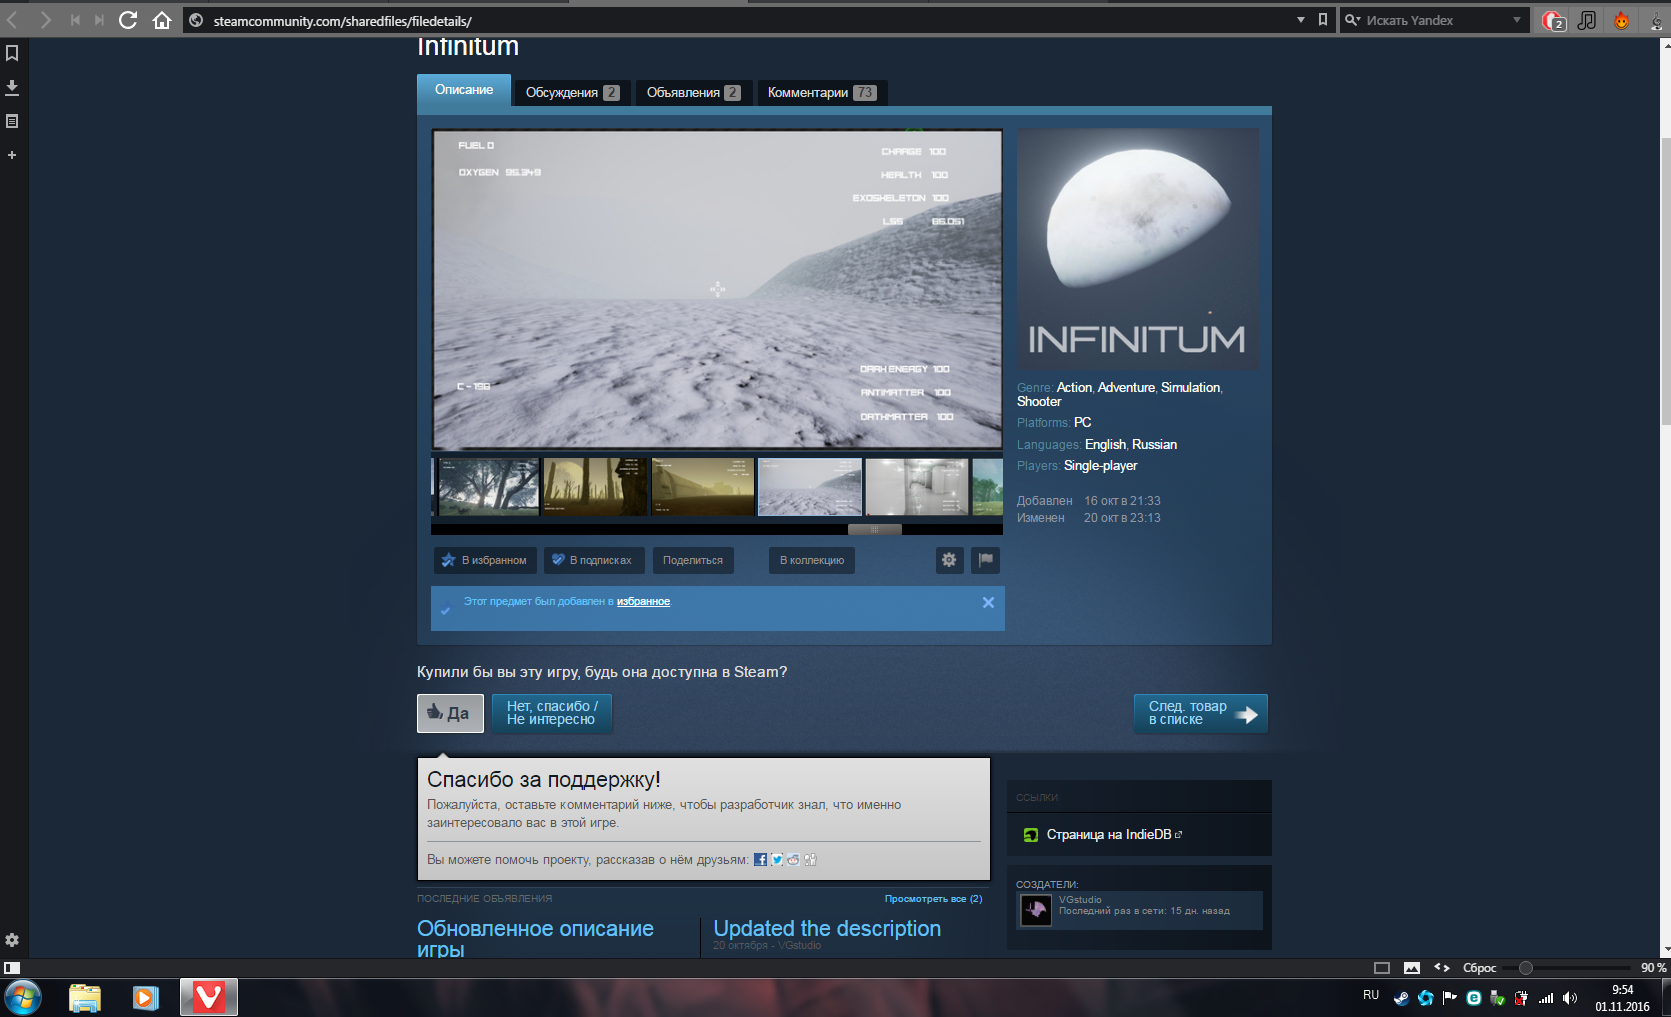Vote Нет, спасибо / Не интересно

552,713
